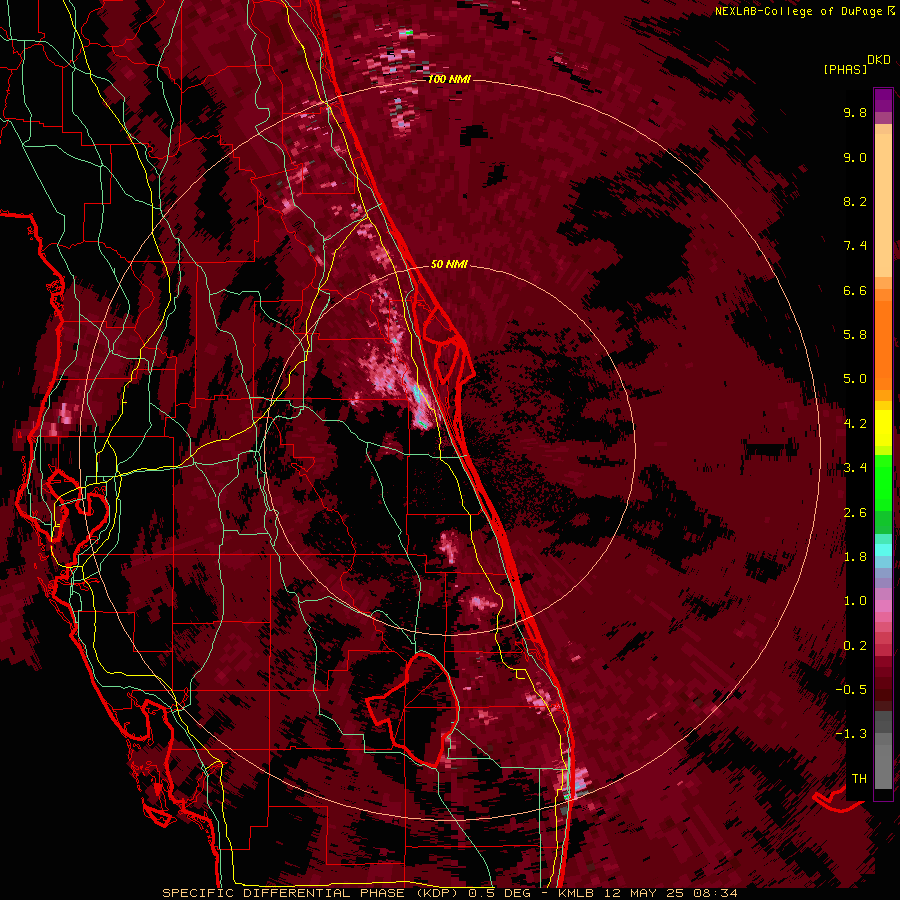
Task: Click the TH threshold label
Action: [859, 779]
